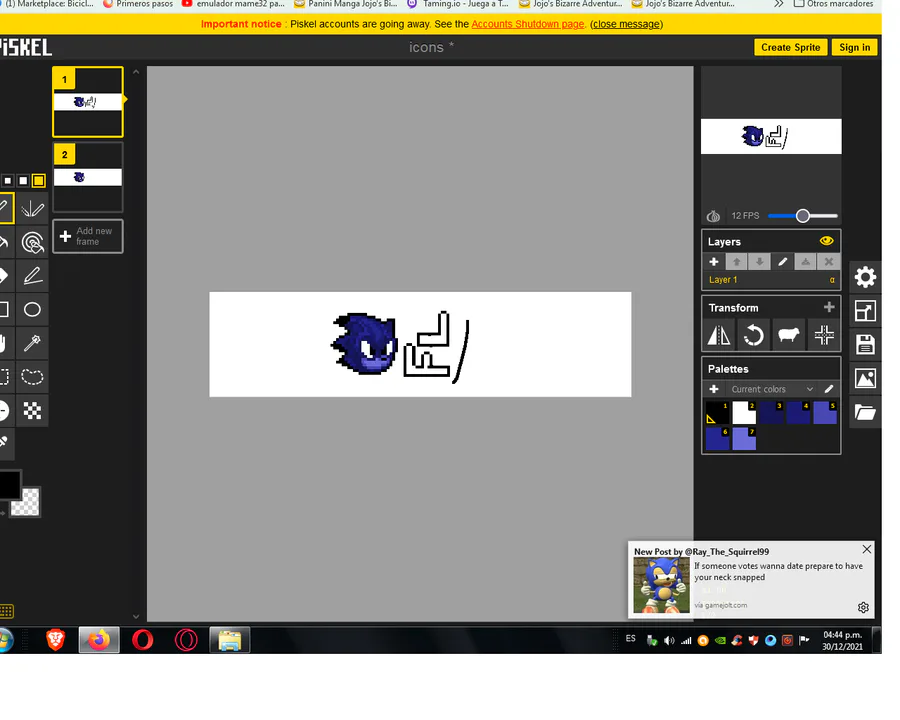This screenshot has width=900, height=720.
Task: Open the Export image panel
Action: coord(865,379)
